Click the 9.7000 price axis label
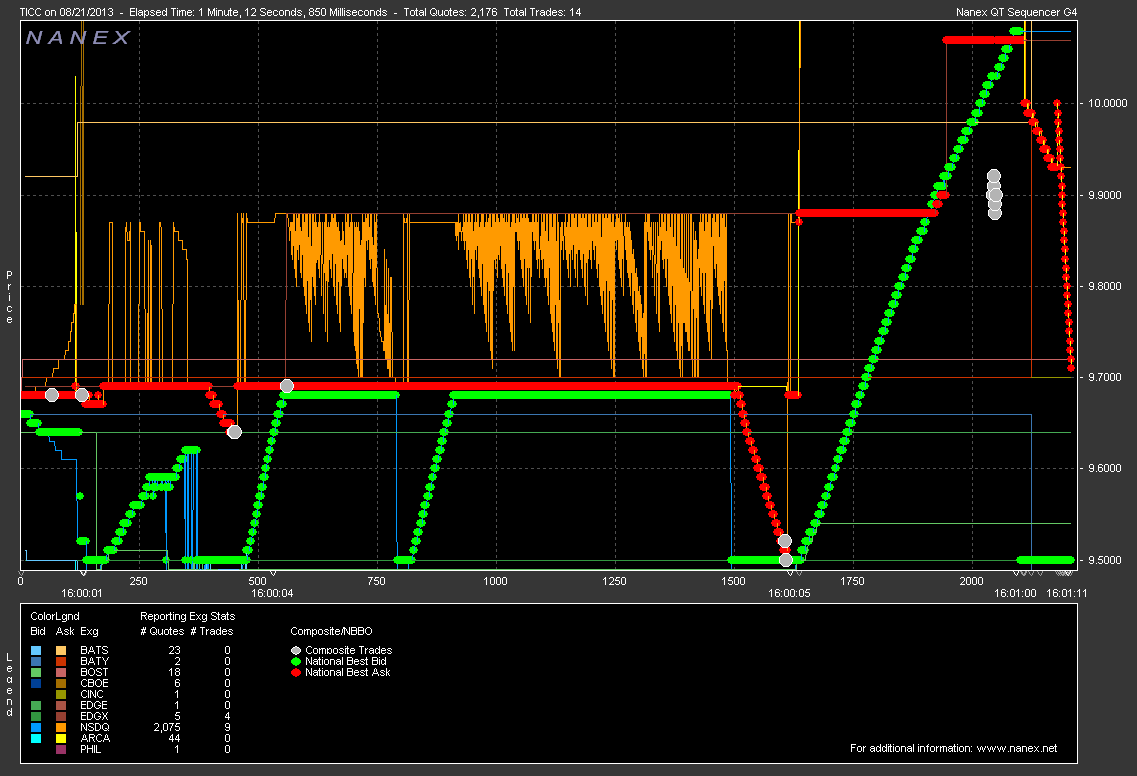This screenshot has height=776, width=1137. click(x=1104, y=378)
